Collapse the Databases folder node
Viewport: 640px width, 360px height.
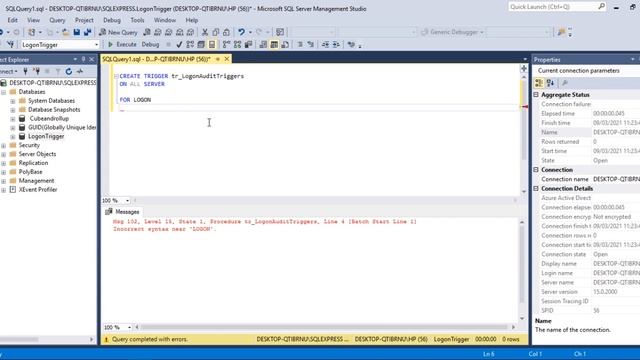click(4, 92)
